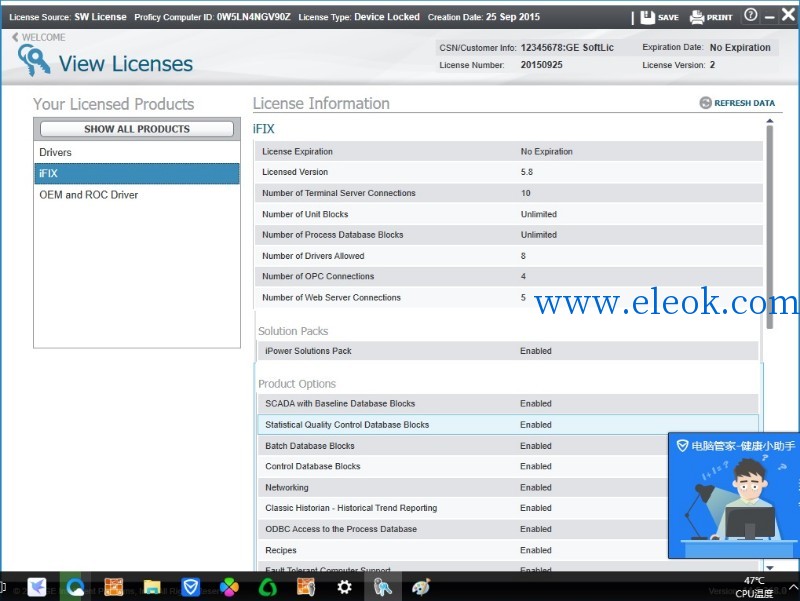Select OEM and ROC Driver product

click(x=137, y=195)
